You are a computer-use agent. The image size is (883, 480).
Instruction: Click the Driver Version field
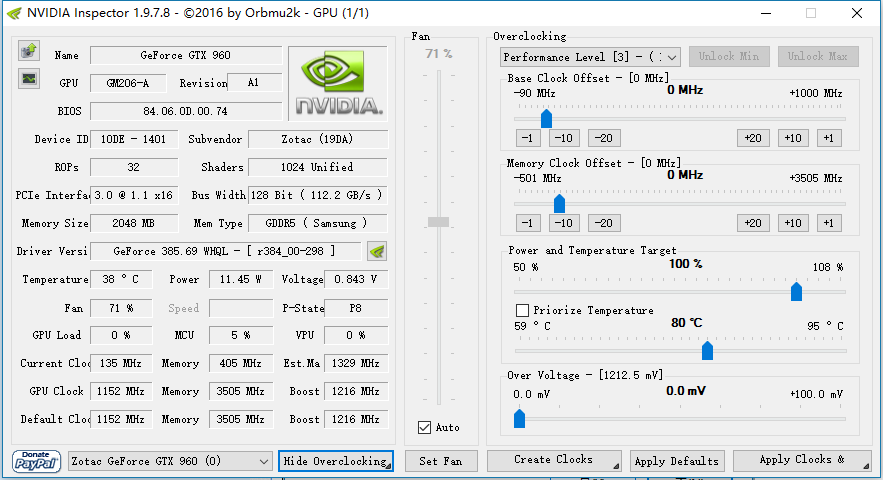tap(225, 251)
